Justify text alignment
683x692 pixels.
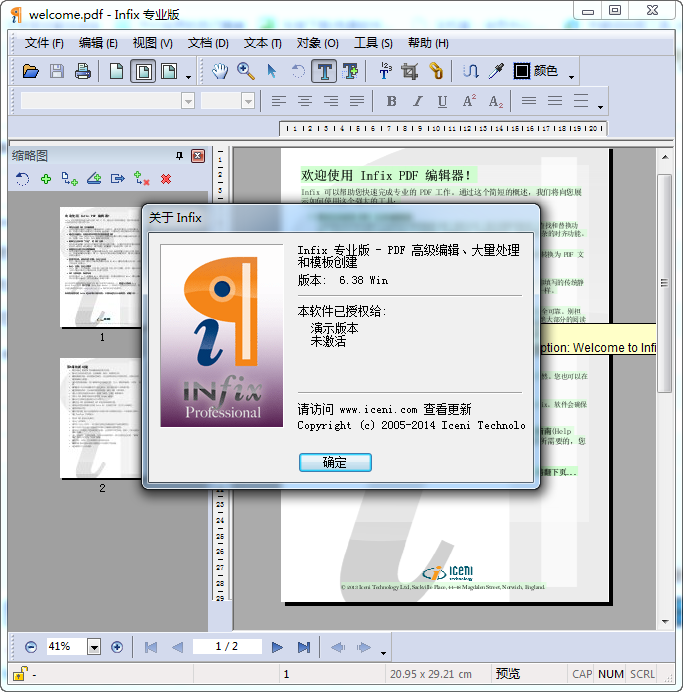(x=357, y=101)
